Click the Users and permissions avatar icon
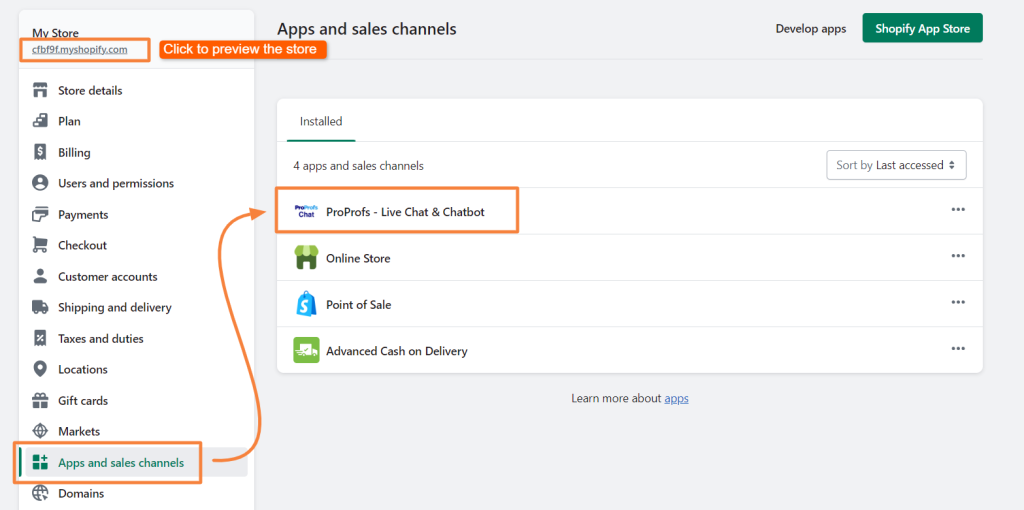The image size is (1024, 510). tap(40, 183)
